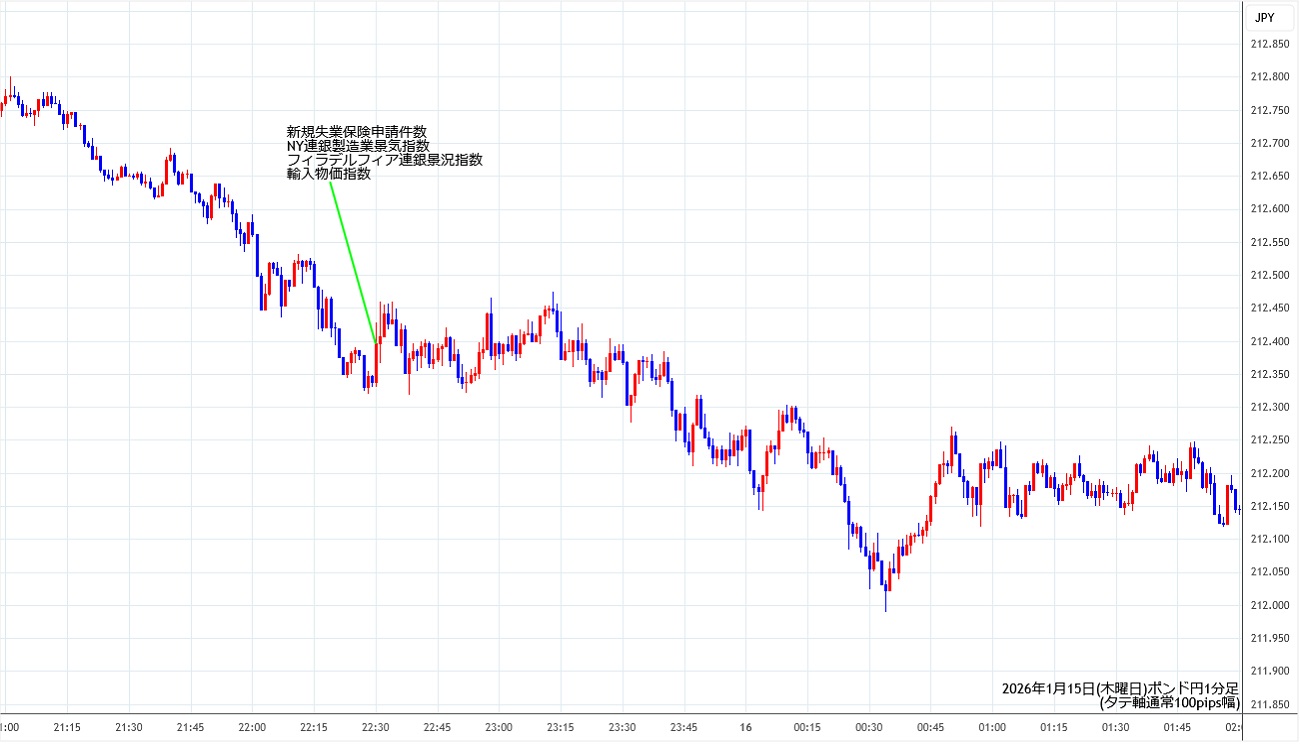The height and width of the screenshot is (745, 1300).
Task: Click the 2026年1月15日 ポンド円1分足 caption
Action: 1120,689
